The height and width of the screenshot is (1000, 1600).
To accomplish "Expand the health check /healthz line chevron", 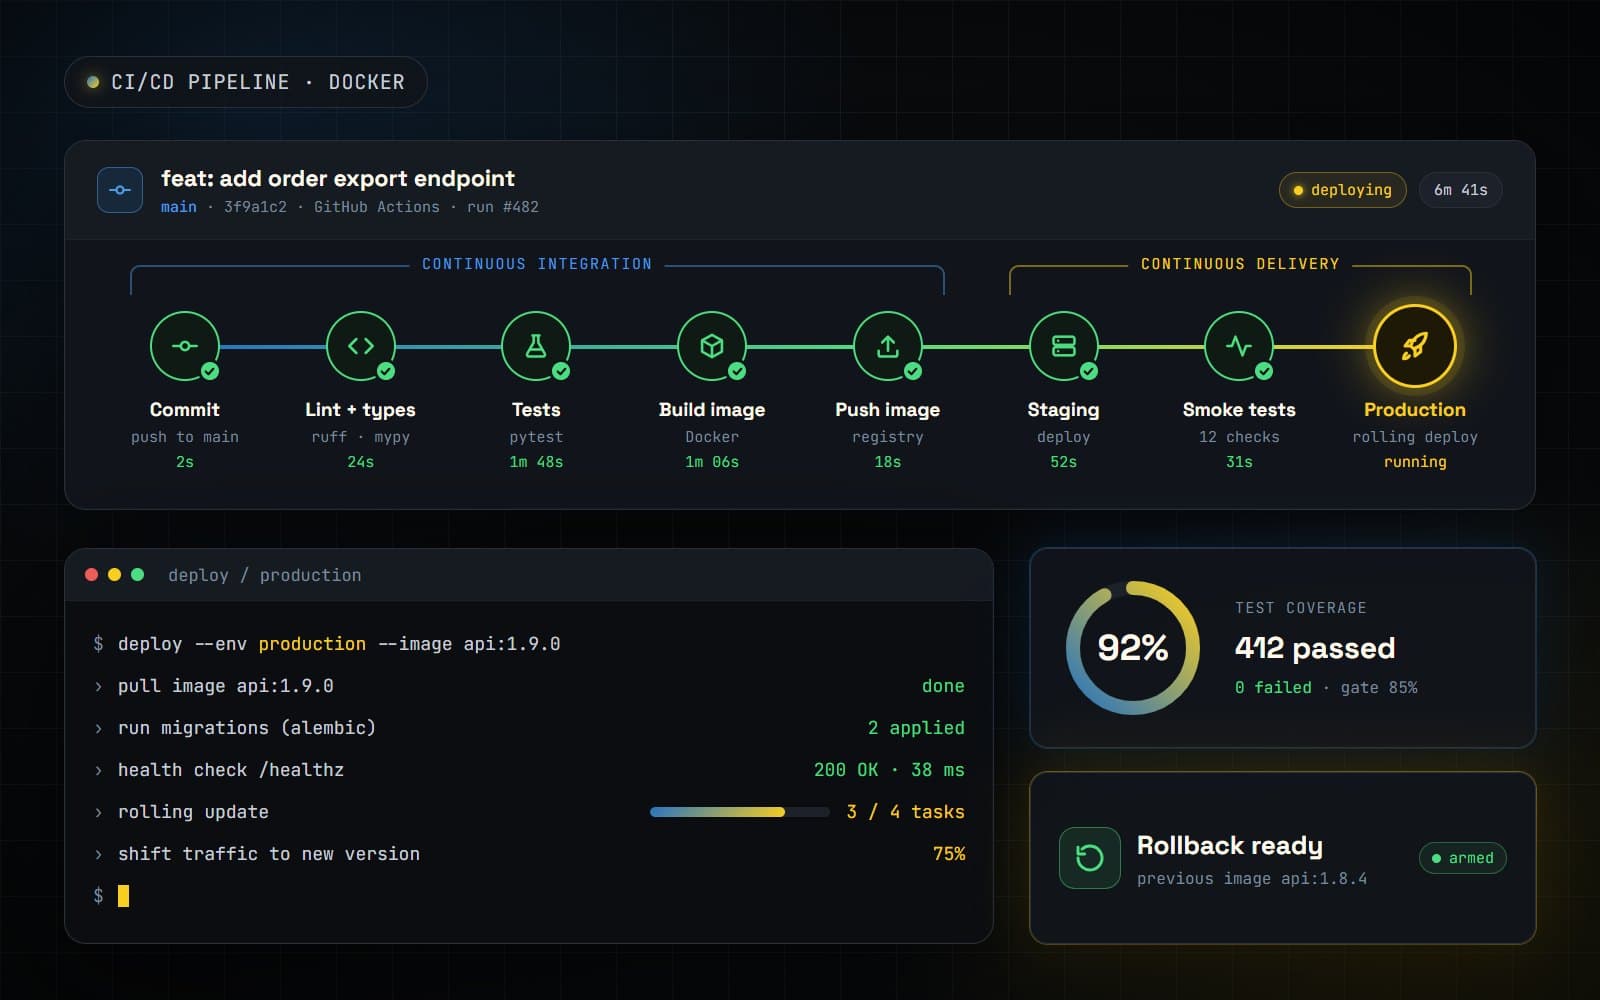I will [98, 770].
